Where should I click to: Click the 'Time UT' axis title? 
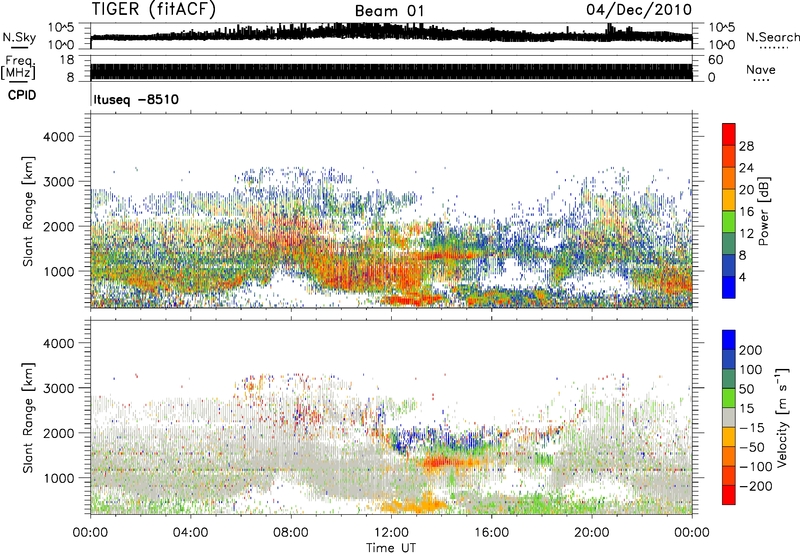pyautogui.click(x=391, y=547)
